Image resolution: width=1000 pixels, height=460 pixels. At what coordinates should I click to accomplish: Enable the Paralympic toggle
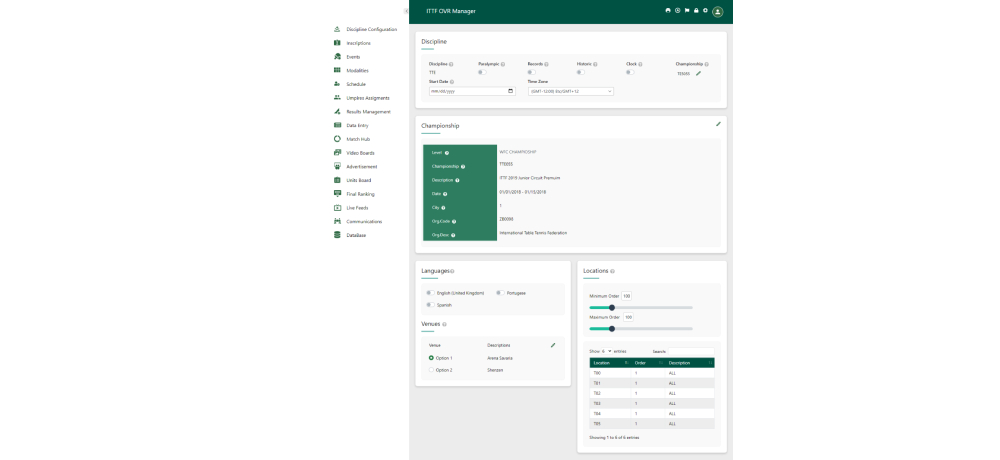pos(481,72)
